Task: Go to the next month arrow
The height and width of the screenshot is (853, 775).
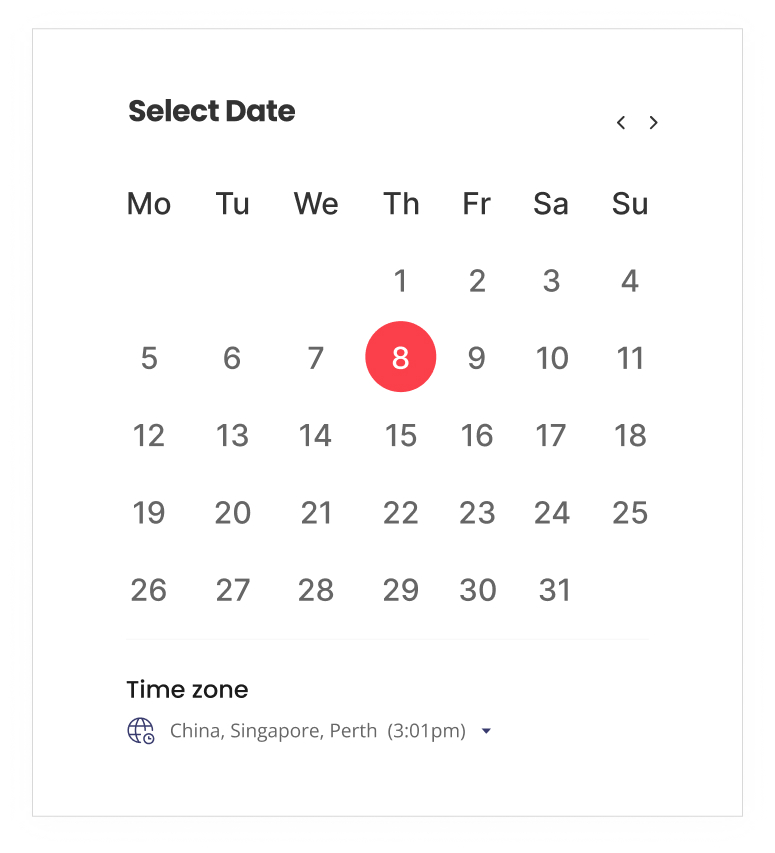Action: [x=654, y=123]
